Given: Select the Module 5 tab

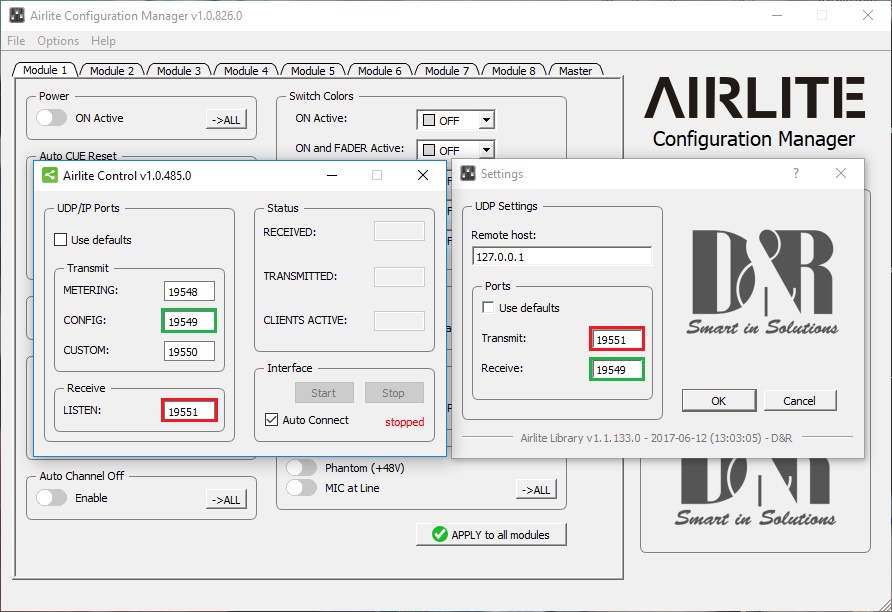Looking at the screenshot, I should tap(312, 71).
